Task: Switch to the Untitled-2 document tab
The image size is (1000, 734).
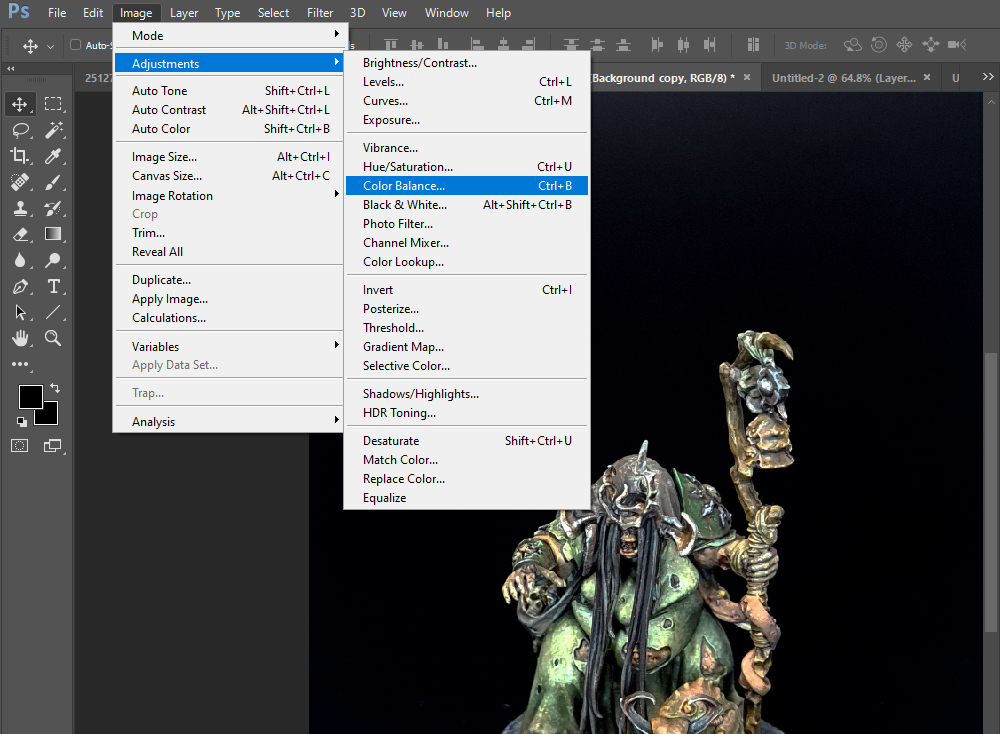Action: pyautogui.click(x=843, y=78)
